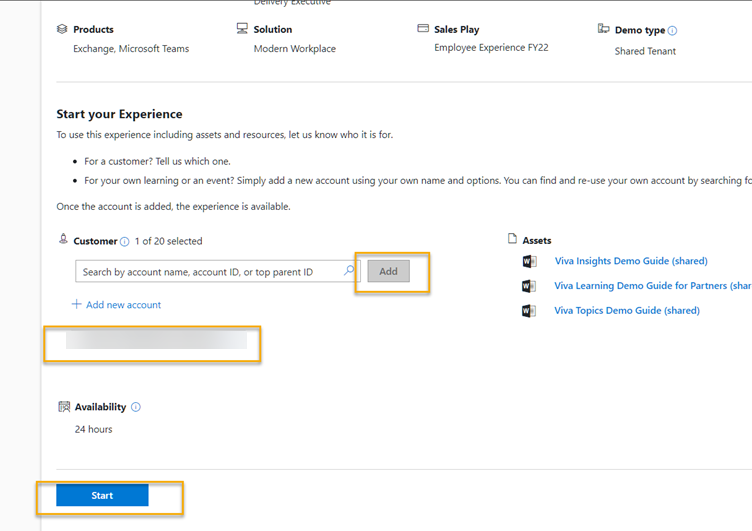The image size is (752, 531).
Task: Click "Once the account is added" sentence
Action: [x=173, y=207]
